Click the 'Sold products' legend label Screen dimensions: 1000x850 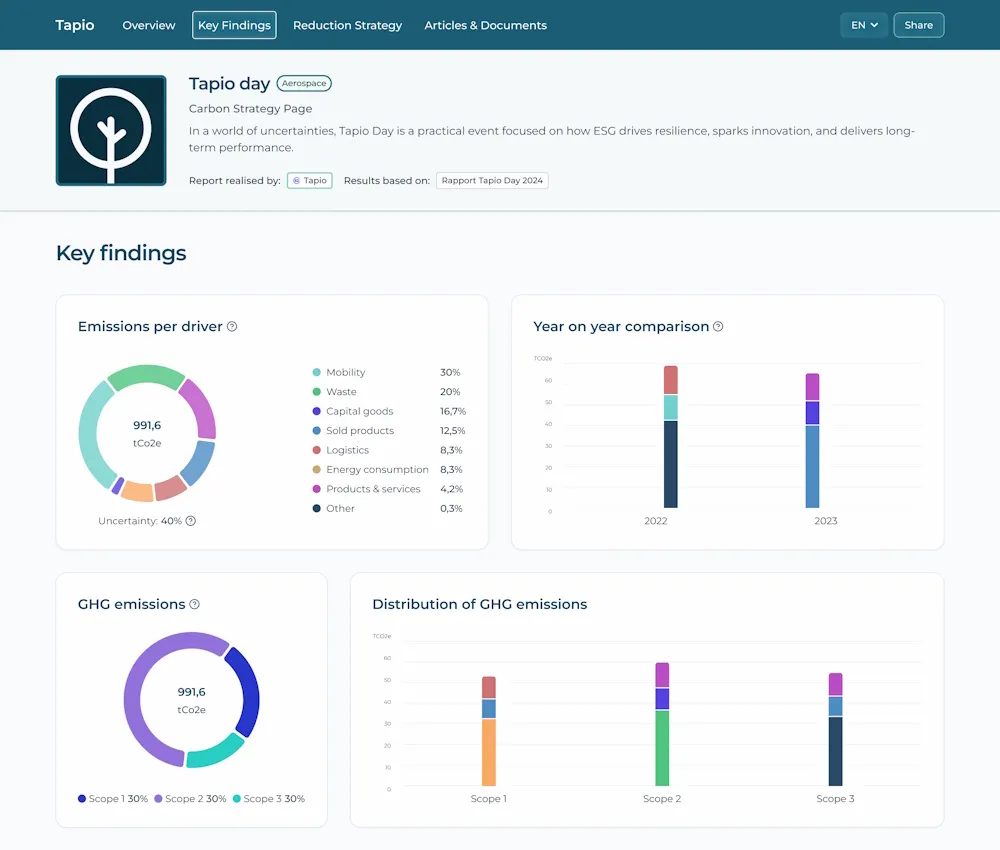(360, 430)
